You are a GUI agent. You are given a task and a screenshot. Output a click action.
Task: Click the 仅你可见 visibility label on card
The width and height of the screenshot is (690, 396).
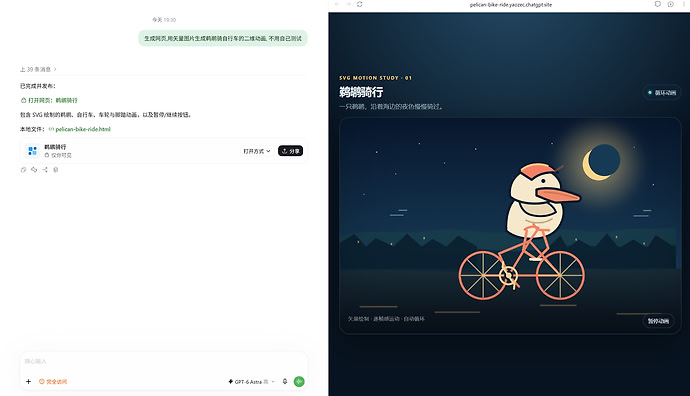click(58, 155)
